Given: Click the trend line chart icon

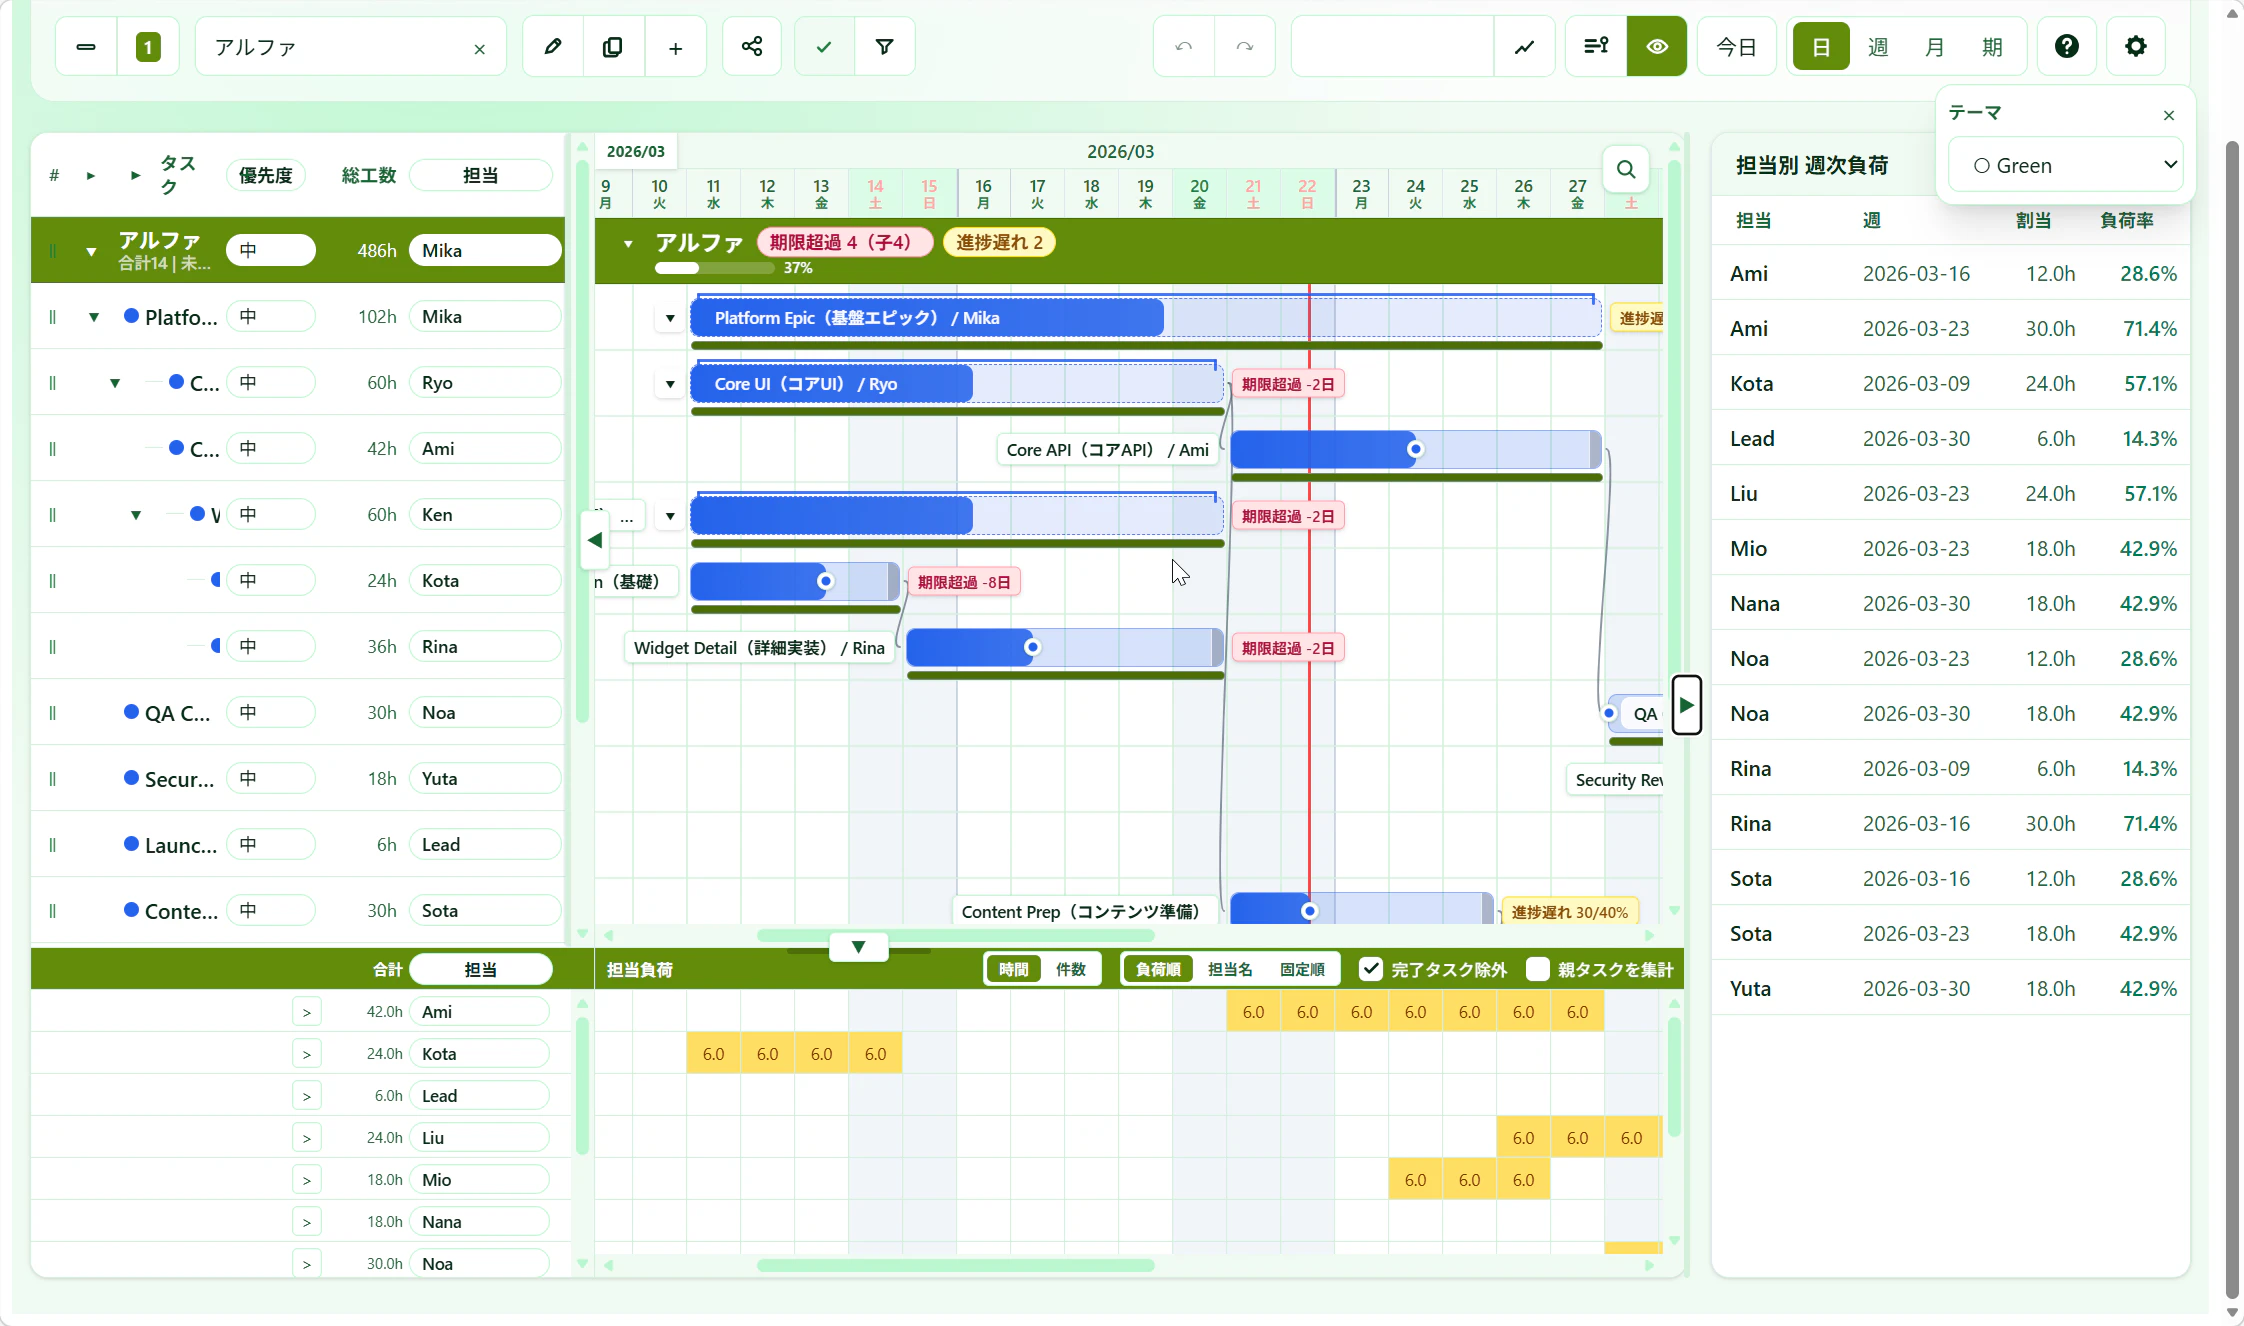Looking at the screenshot, I should (x=1524, y=46).
